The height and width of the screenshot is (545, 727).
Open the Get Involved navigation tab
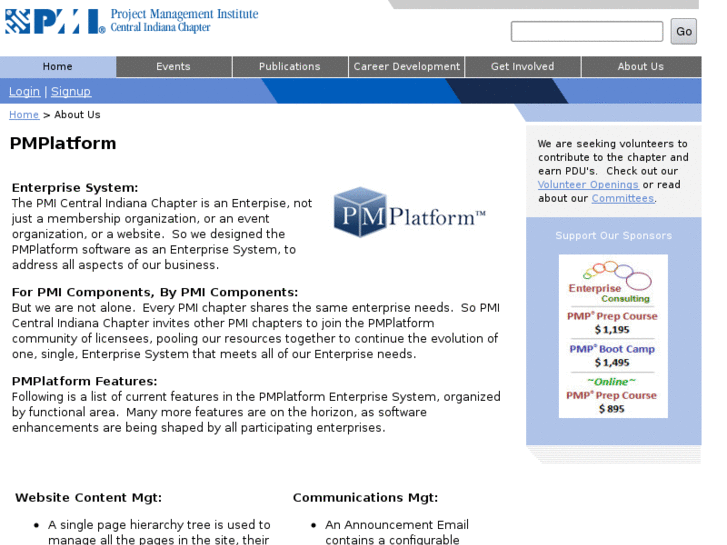[x=523, y=66]
